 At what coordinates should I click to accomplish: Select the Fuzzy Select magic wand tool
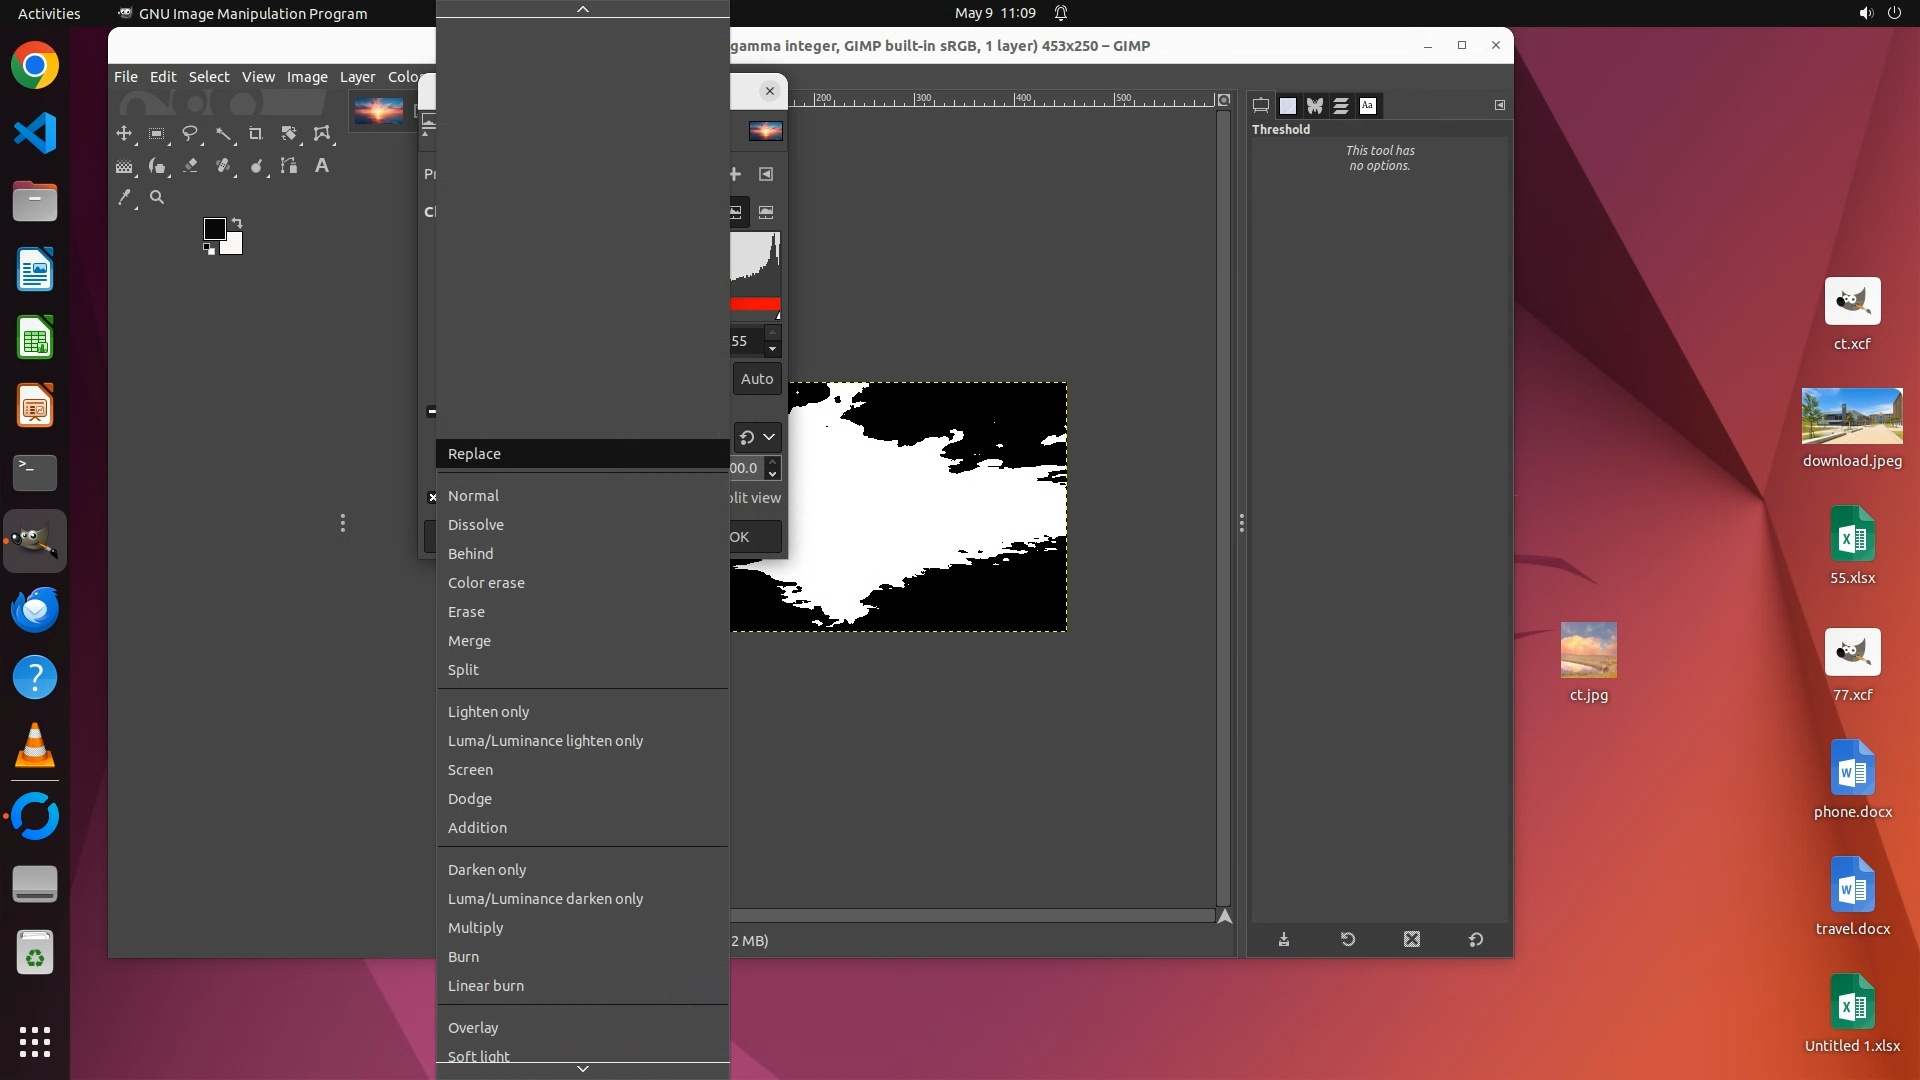click(x=223, y=133)
